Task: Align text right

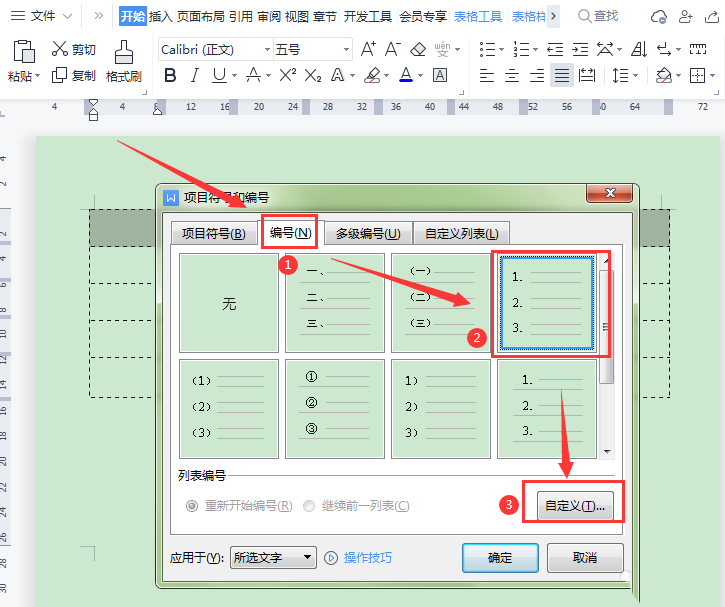Action: point(537,75)
